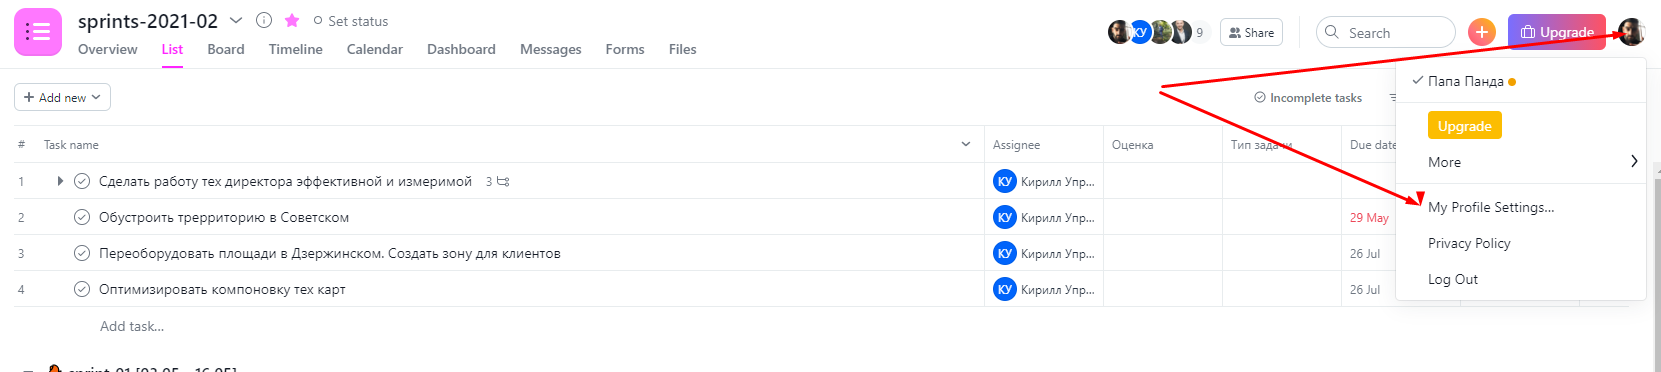This screenshot has height=372, width=1661.
Task: Switch to the Board tab
Action: pos(226,49)
